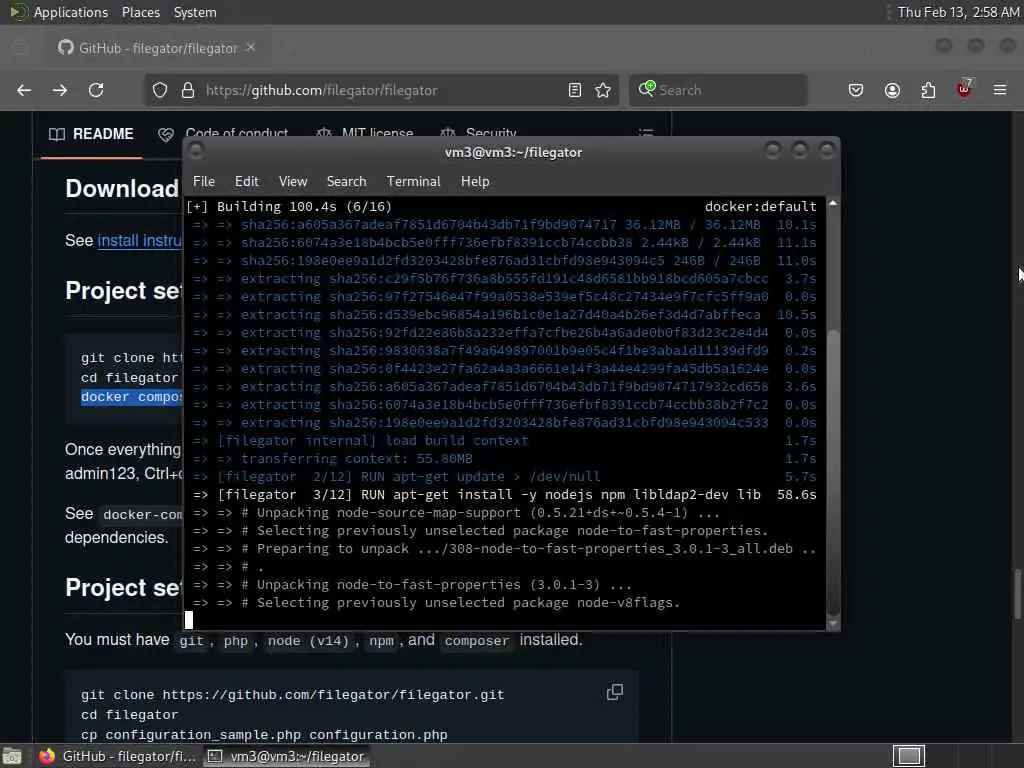Click the terminal scrollbar up arrow
Screen dimensions: 1024x768
point(833,204)
